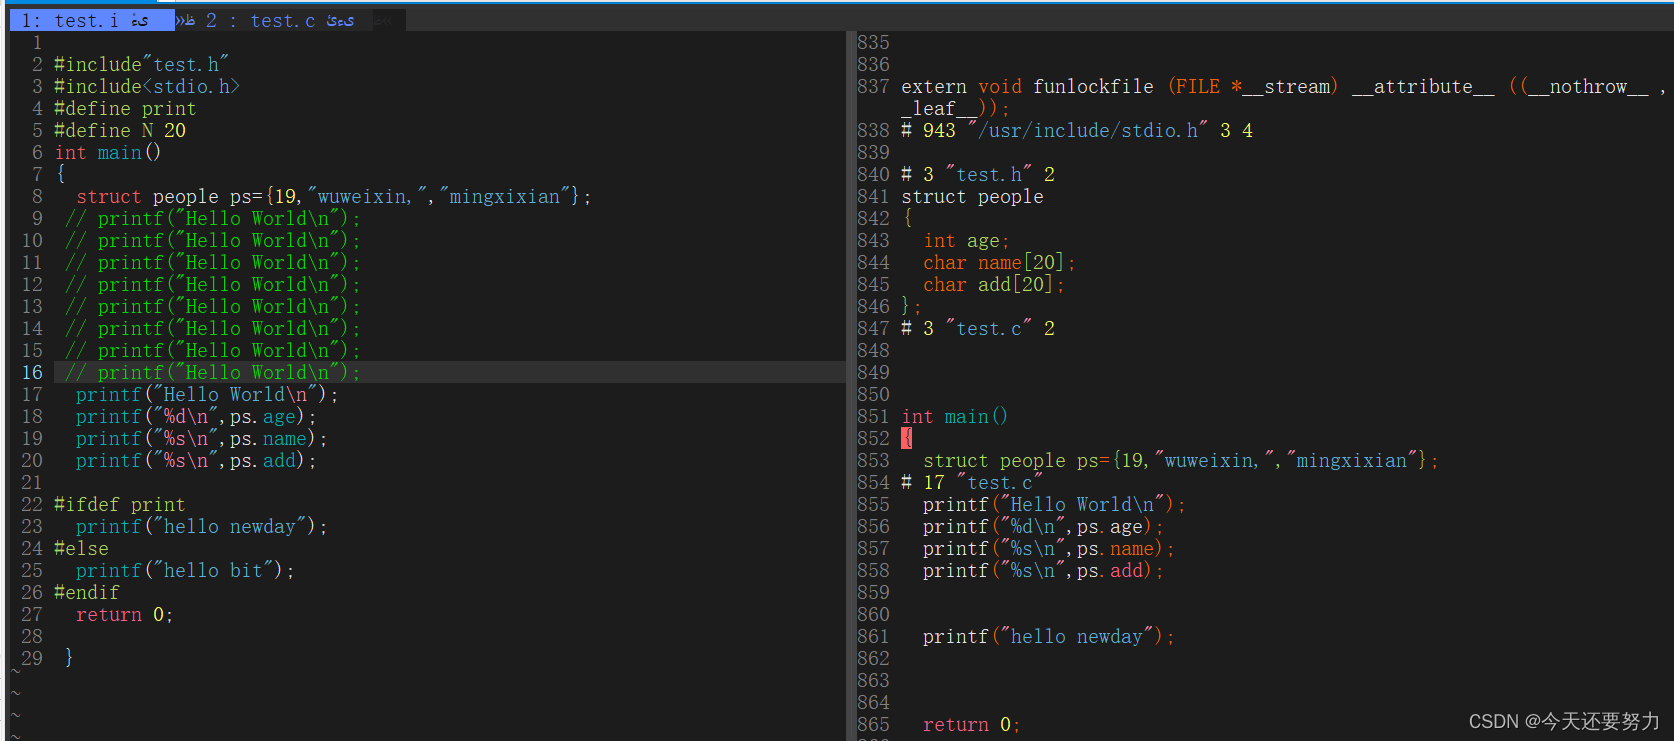Click the '#else' directive line

tap(81, 549)
